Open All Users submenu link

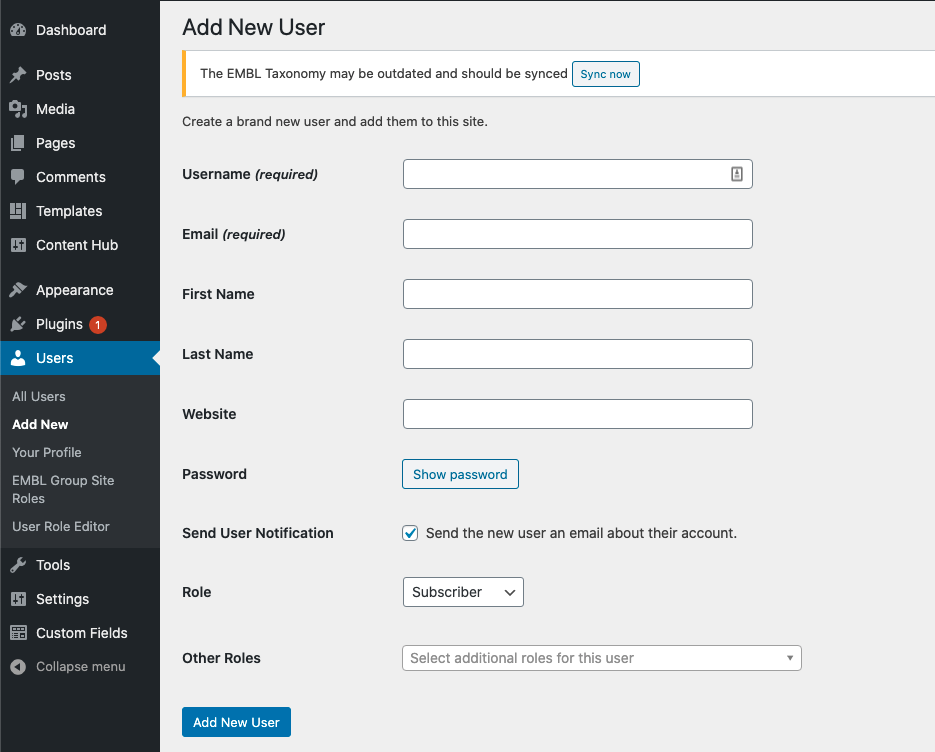tap(39, 397)
